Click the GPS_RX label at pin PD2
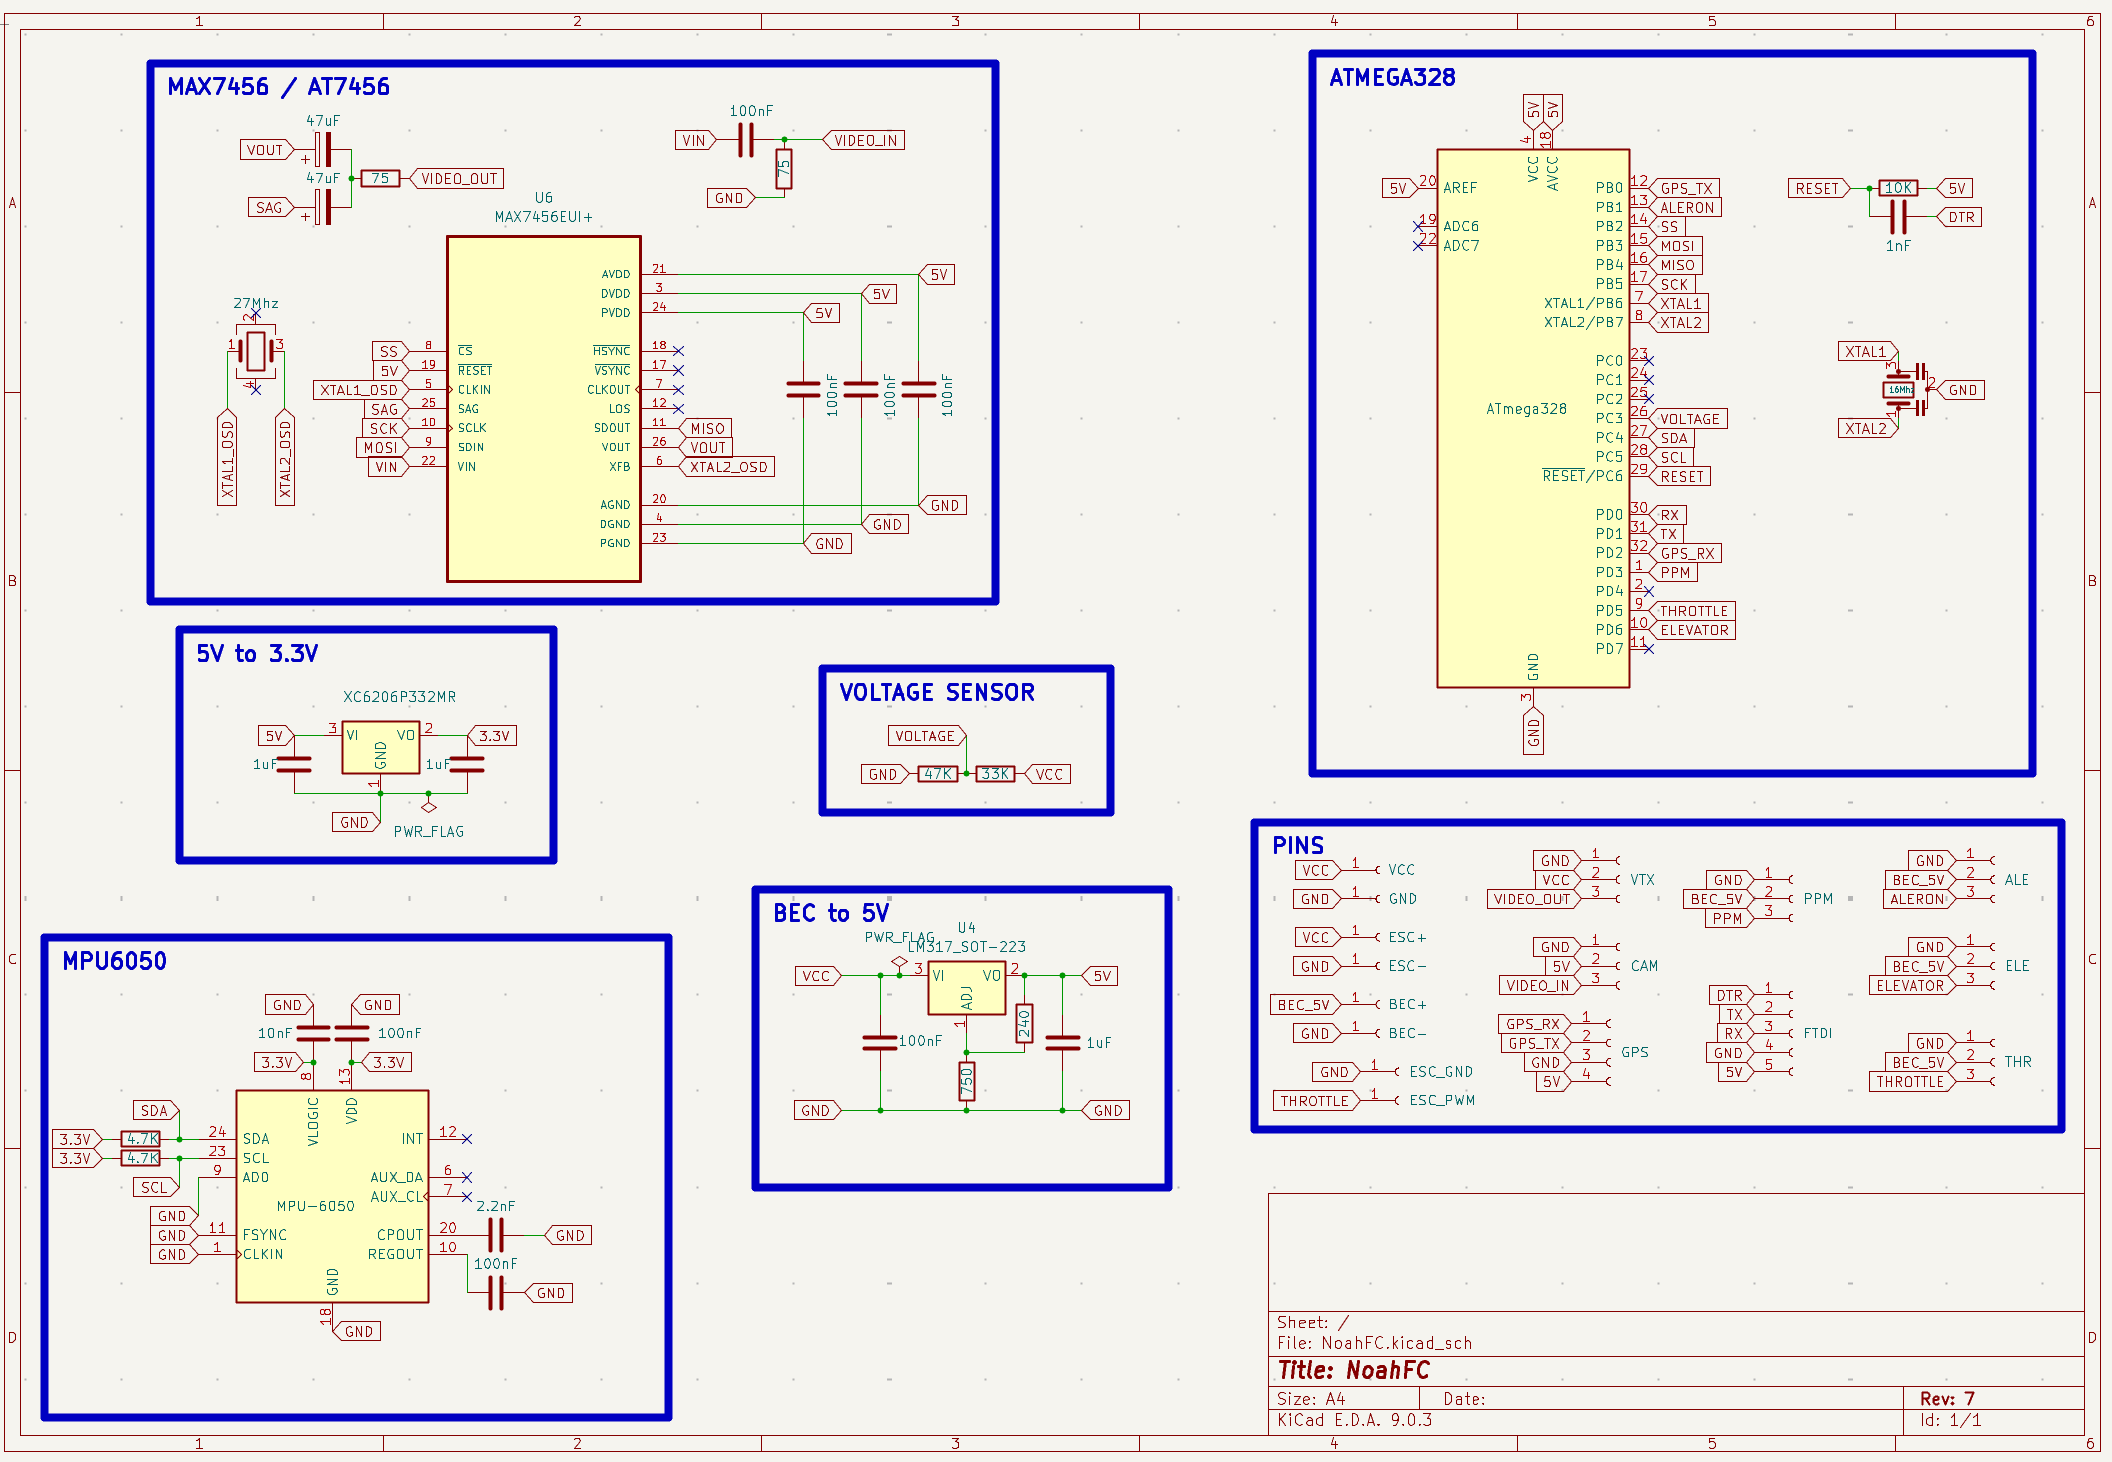 1685,553
